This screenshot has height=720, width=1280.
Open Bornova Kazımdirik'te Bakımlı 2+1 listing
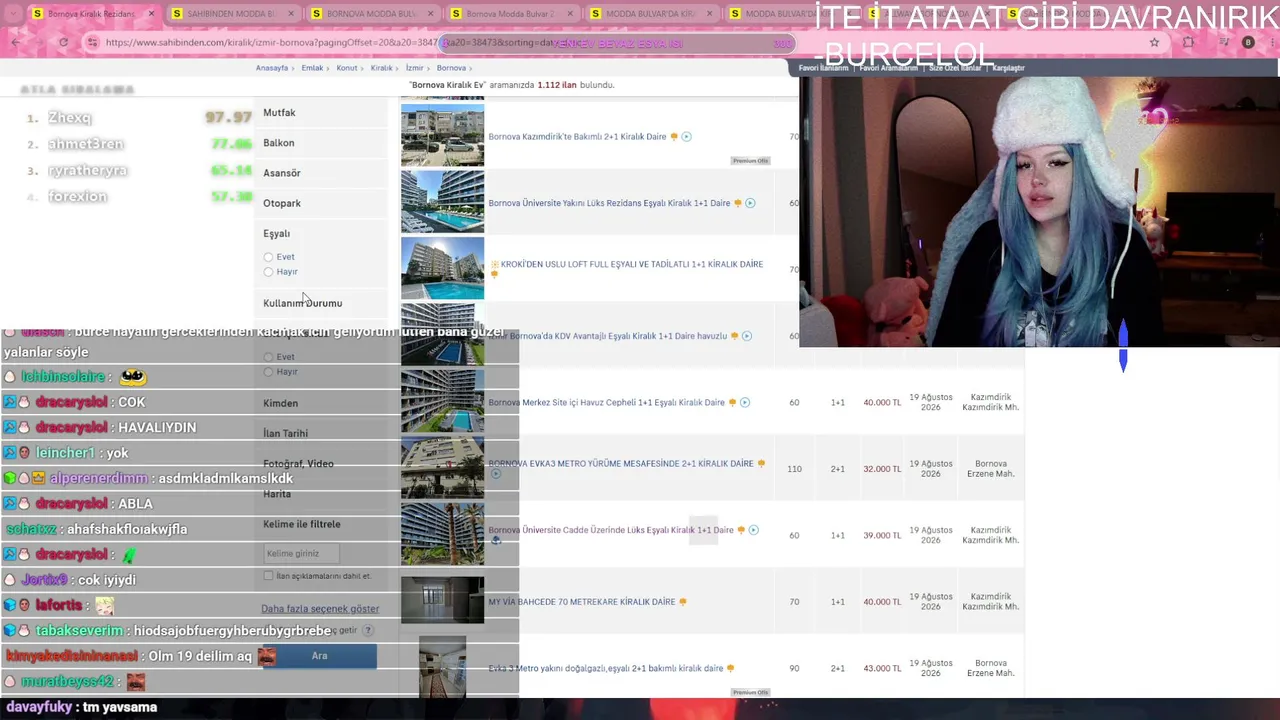[577, 137]
